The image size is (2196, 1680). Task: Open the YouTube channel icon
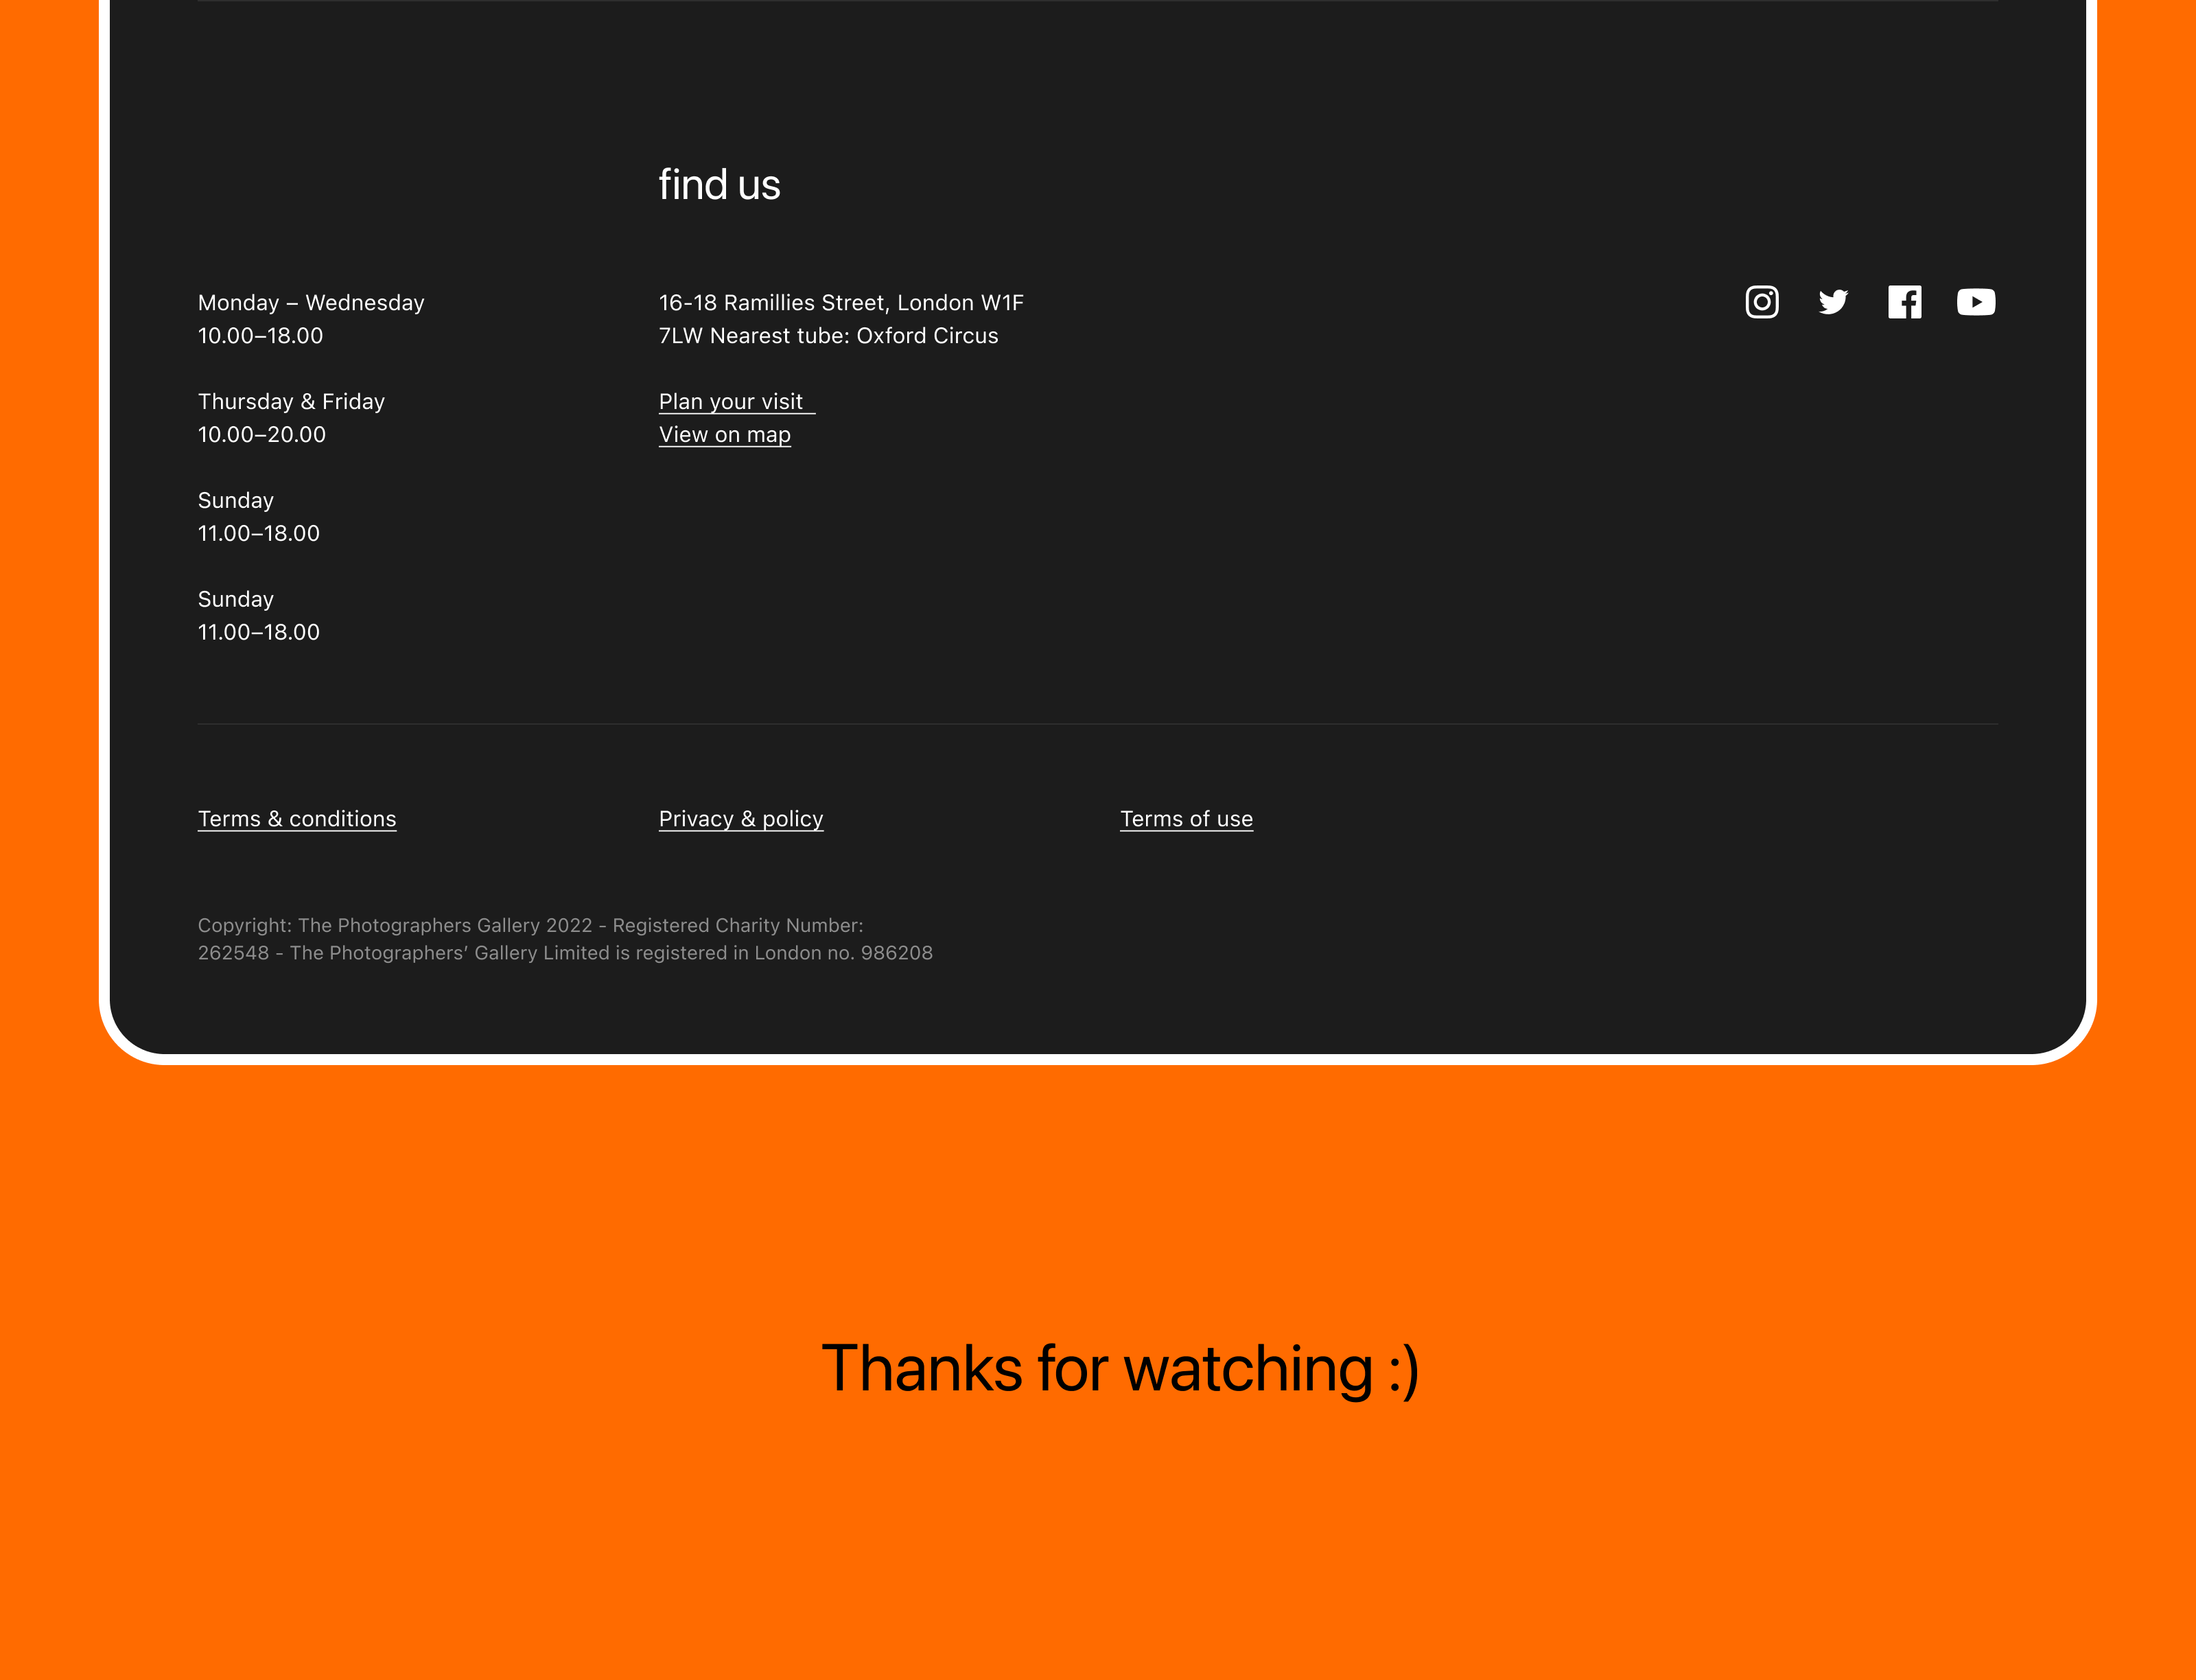(x=1975, y=302)
